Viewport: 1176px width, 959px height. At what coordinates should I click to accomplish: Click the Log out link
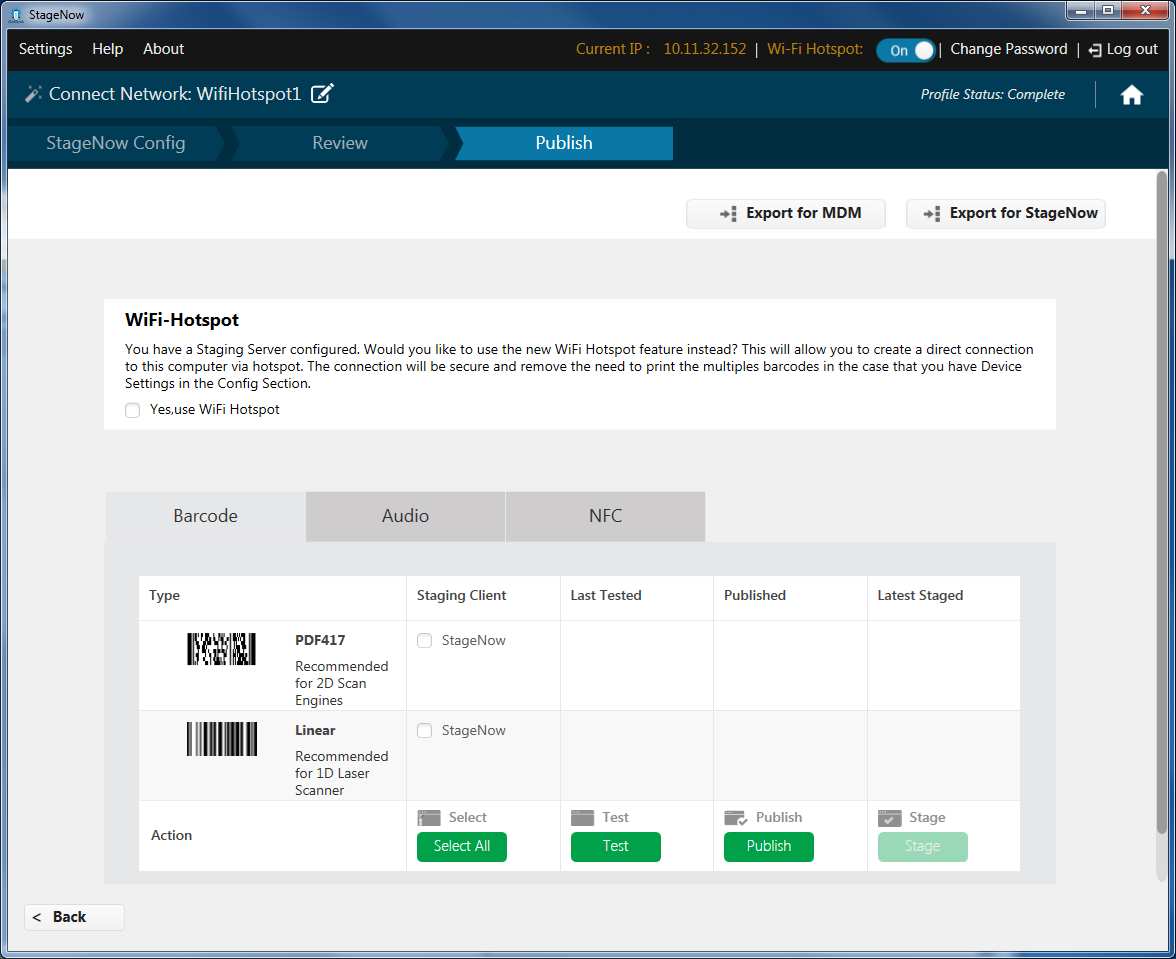[1123, 49]
